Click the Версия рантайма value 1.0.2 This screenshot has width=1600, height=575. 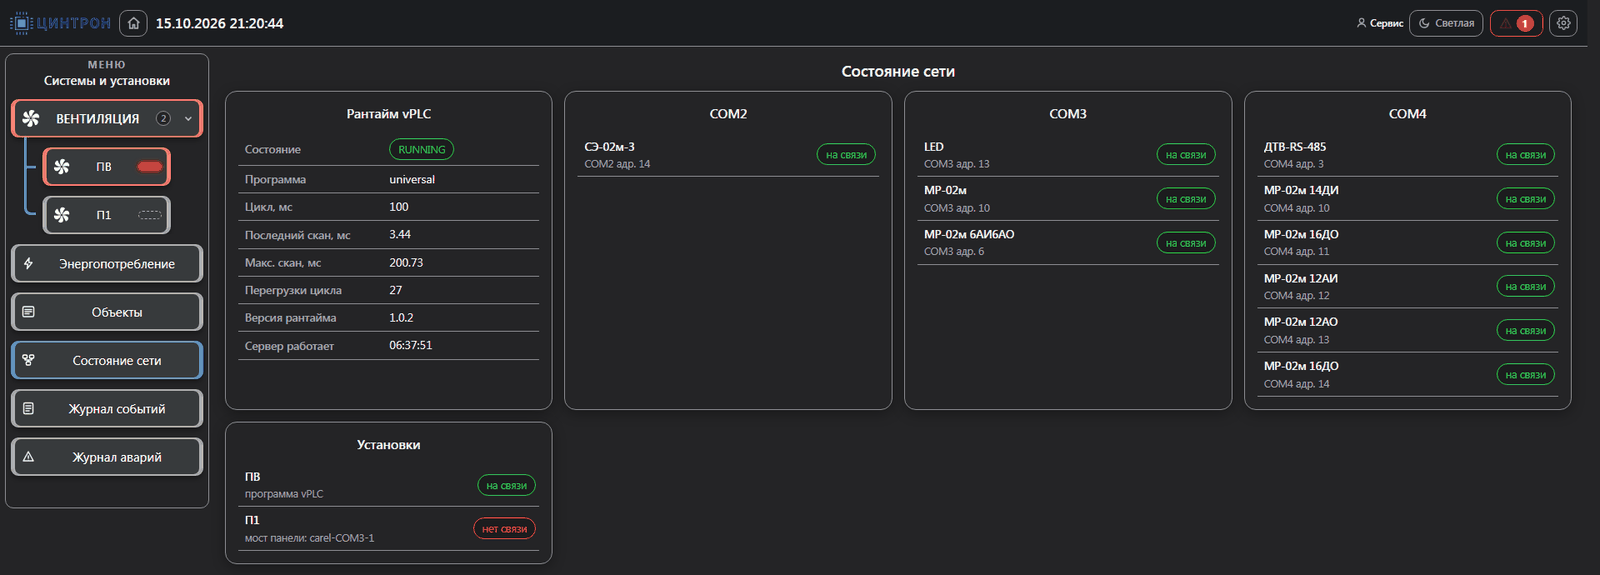401,318
